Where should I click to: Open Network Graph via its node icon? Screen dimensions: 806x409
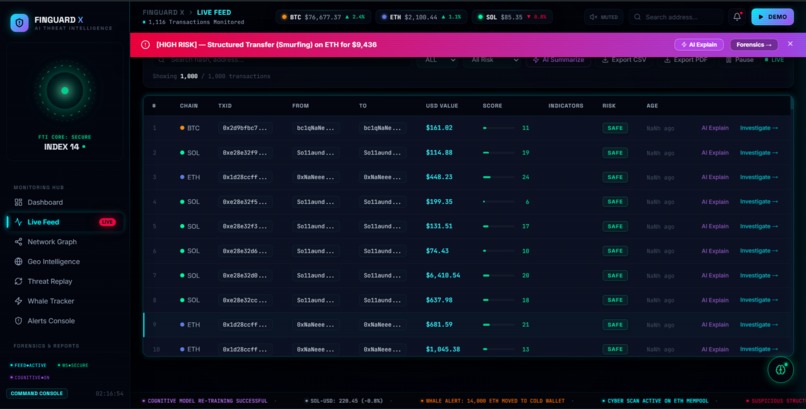(x=19, y=241)
